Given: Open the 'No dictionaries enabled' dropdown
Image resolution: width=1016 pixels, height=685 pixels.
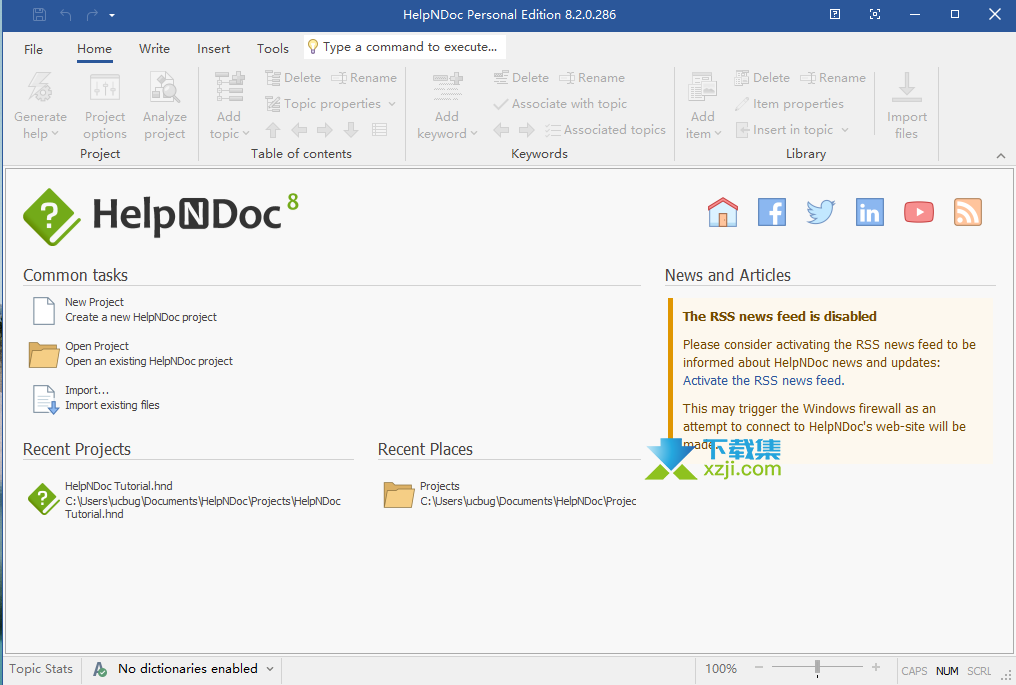Looking at the screenshot, I should point(184,669).
